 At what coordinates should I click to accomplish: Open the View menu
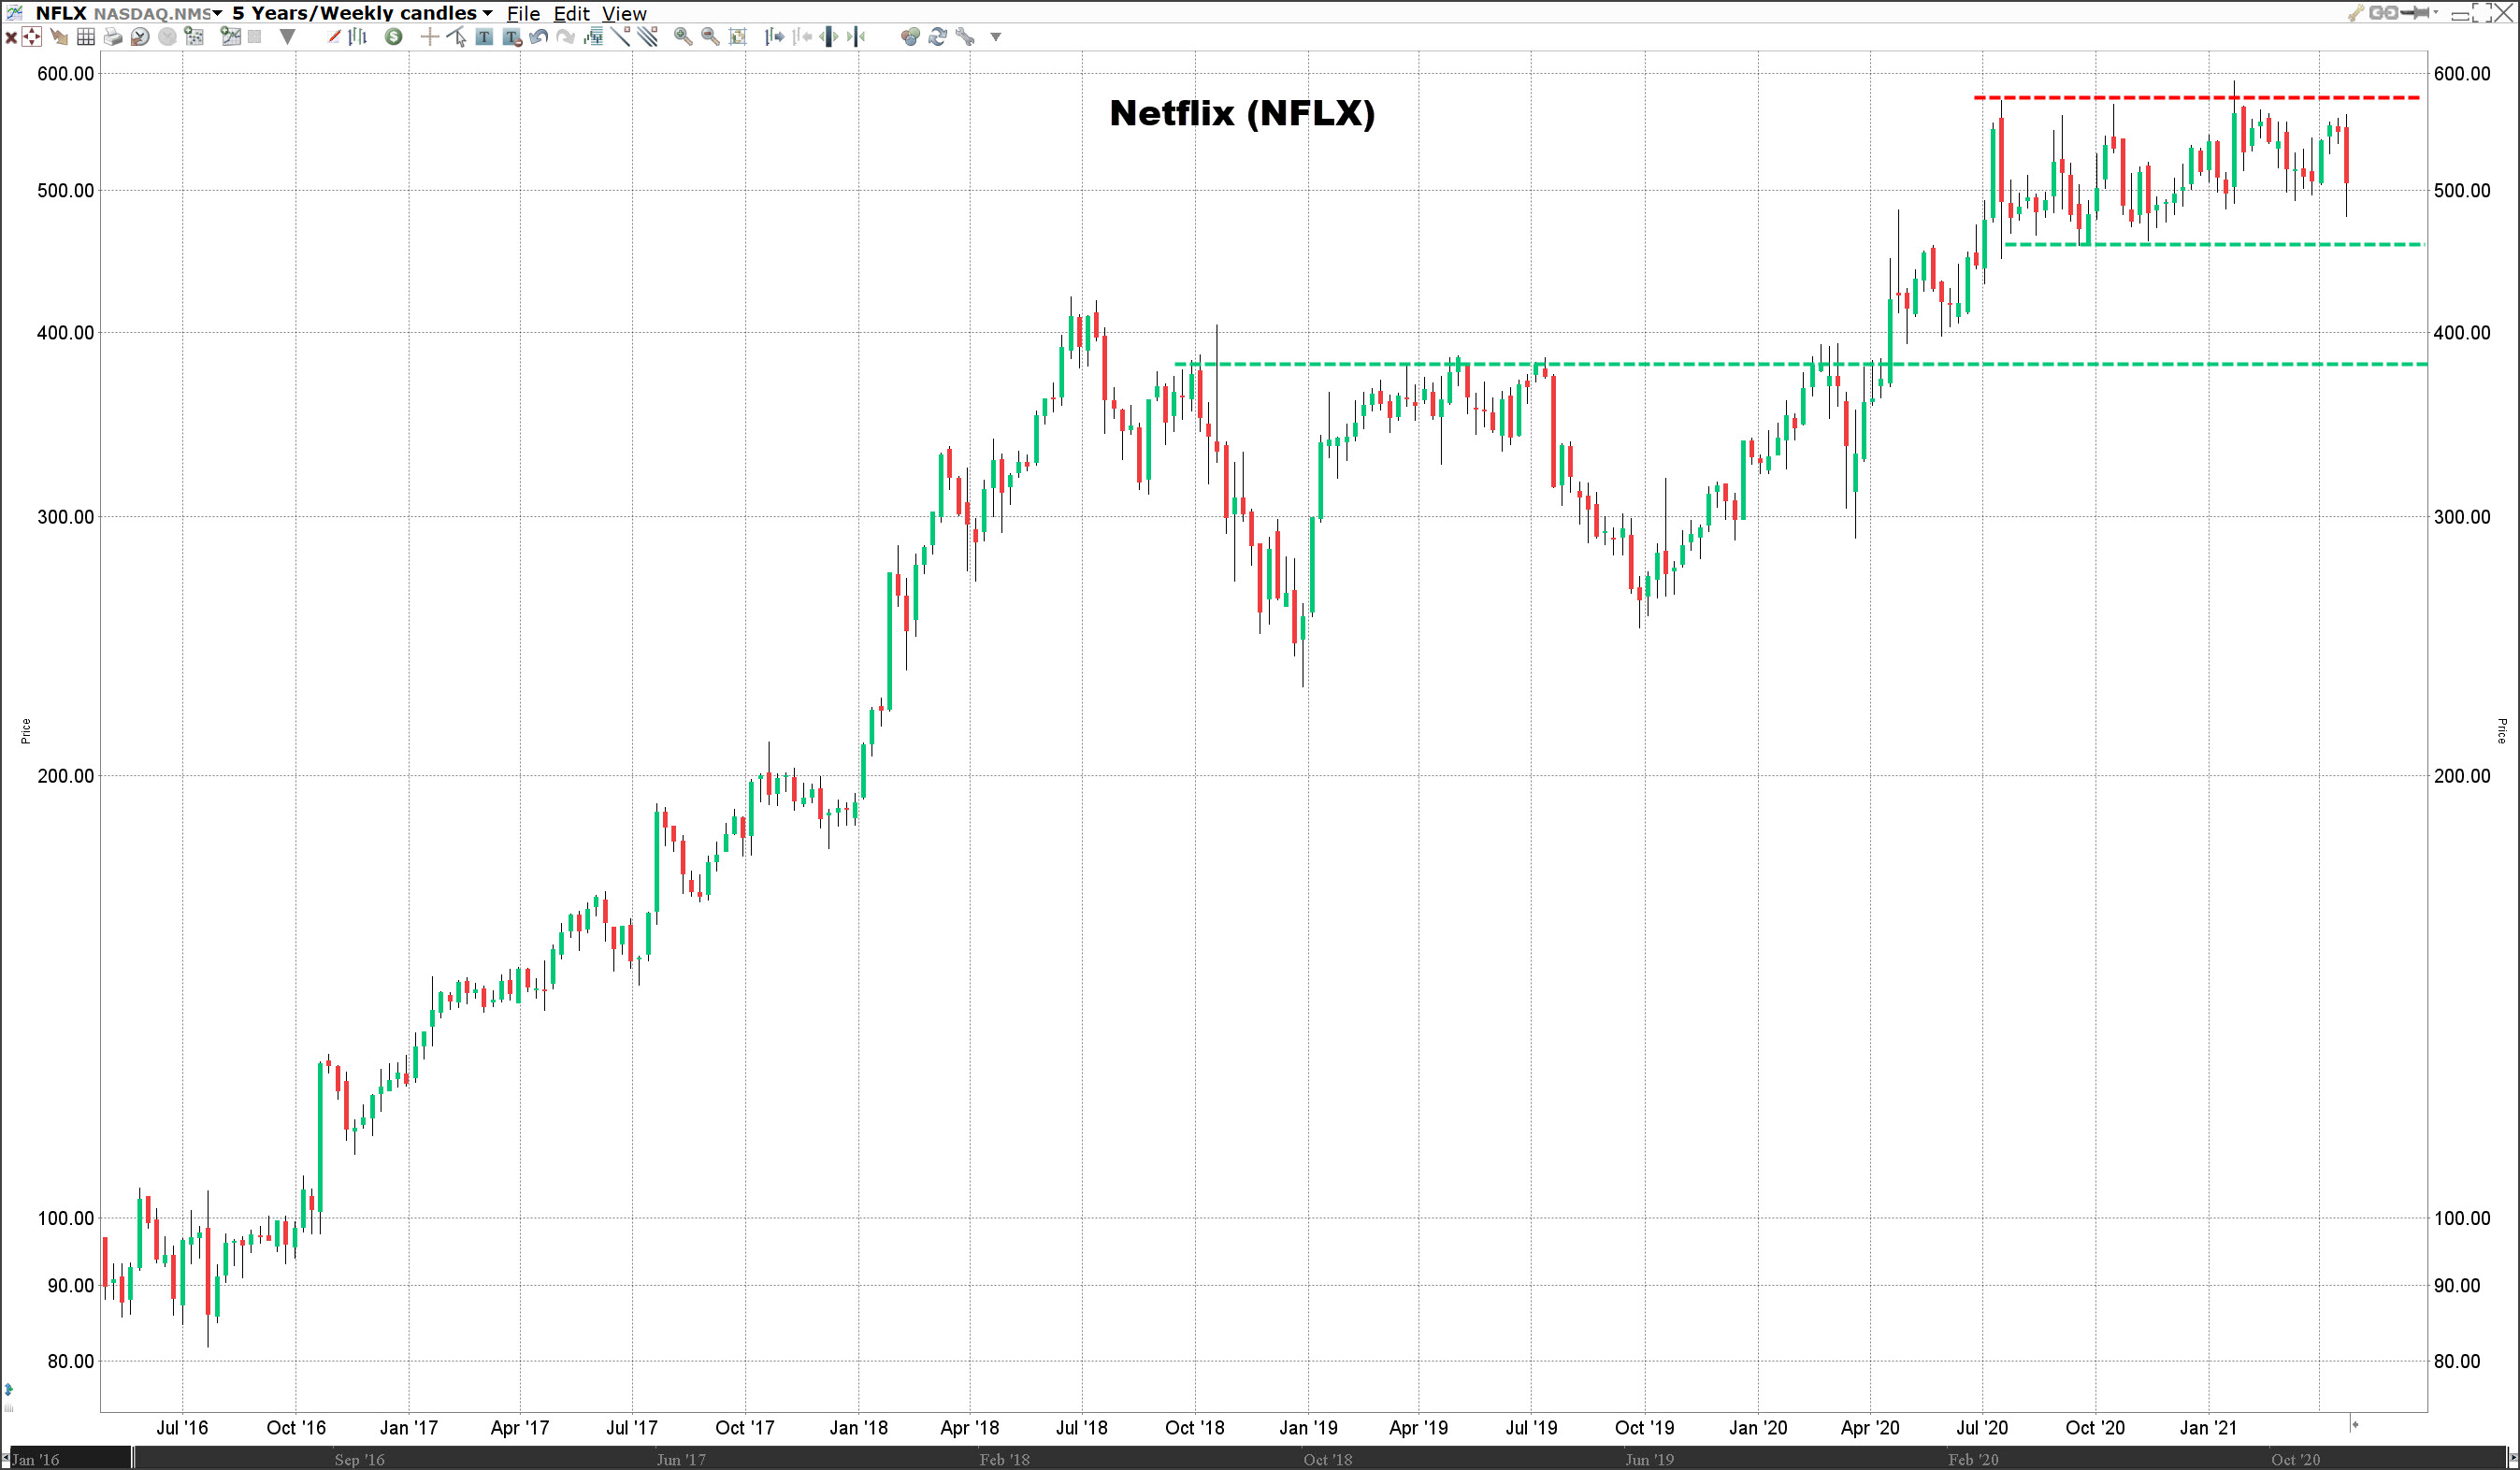[624, 13]
